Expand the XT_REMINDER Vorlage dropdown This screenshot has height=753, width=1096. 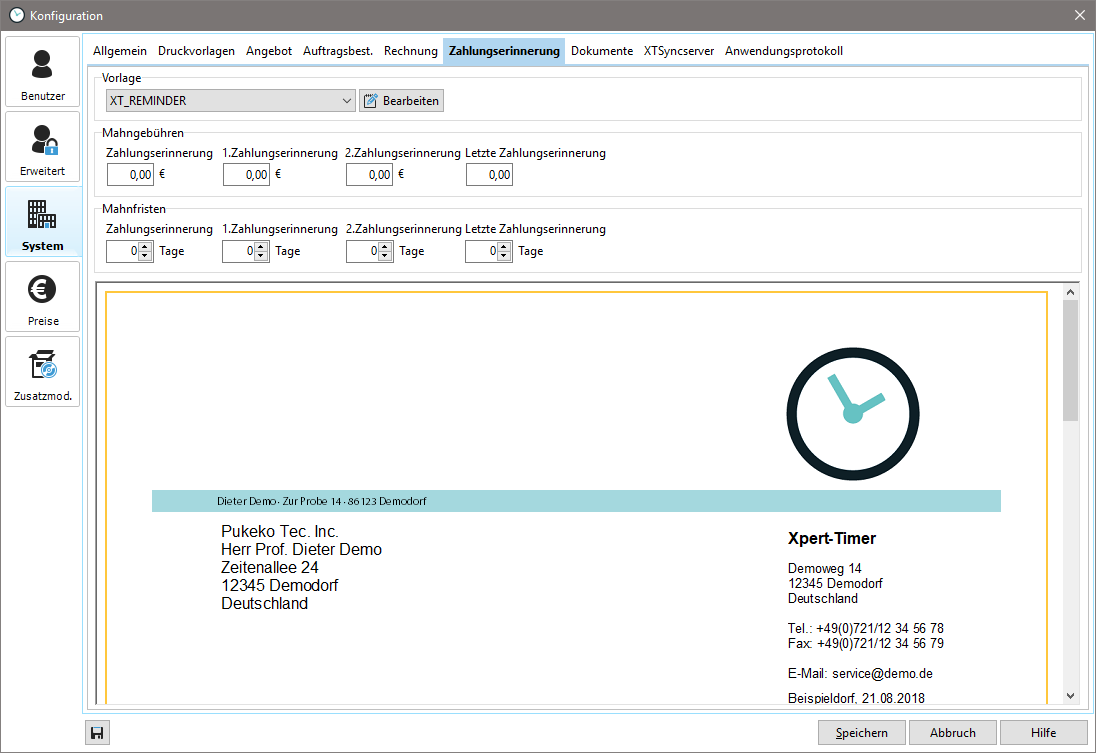tap(347, 101)
